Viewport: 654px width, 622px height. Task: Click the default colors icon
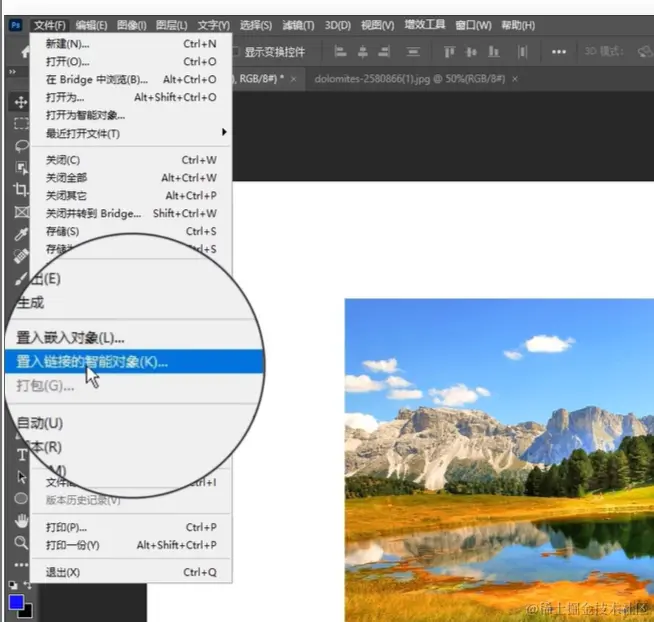tap(13, 585)
